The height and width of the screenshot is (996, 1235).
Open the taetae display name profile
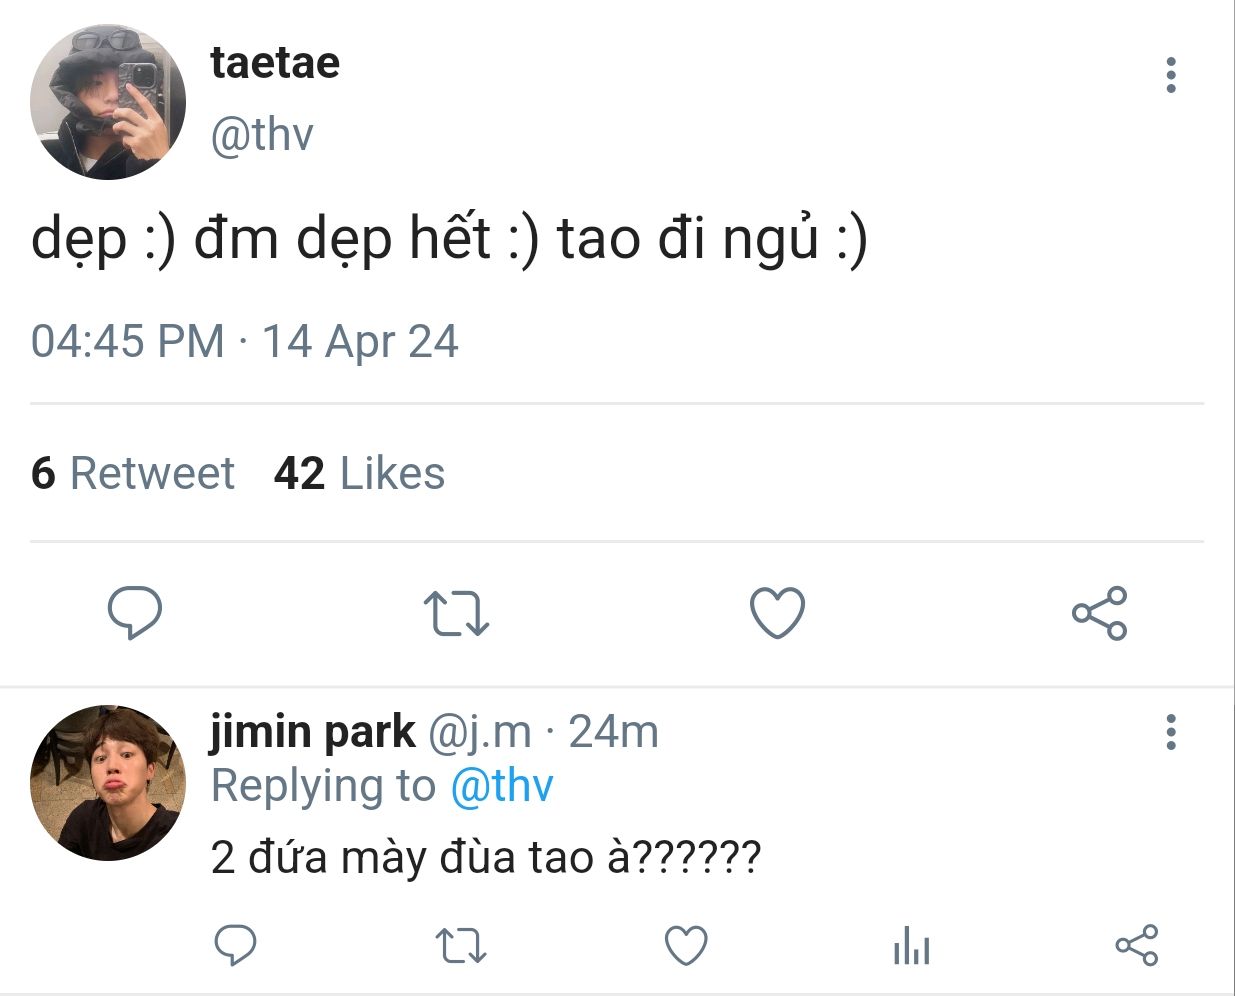(x=275, y=63)
